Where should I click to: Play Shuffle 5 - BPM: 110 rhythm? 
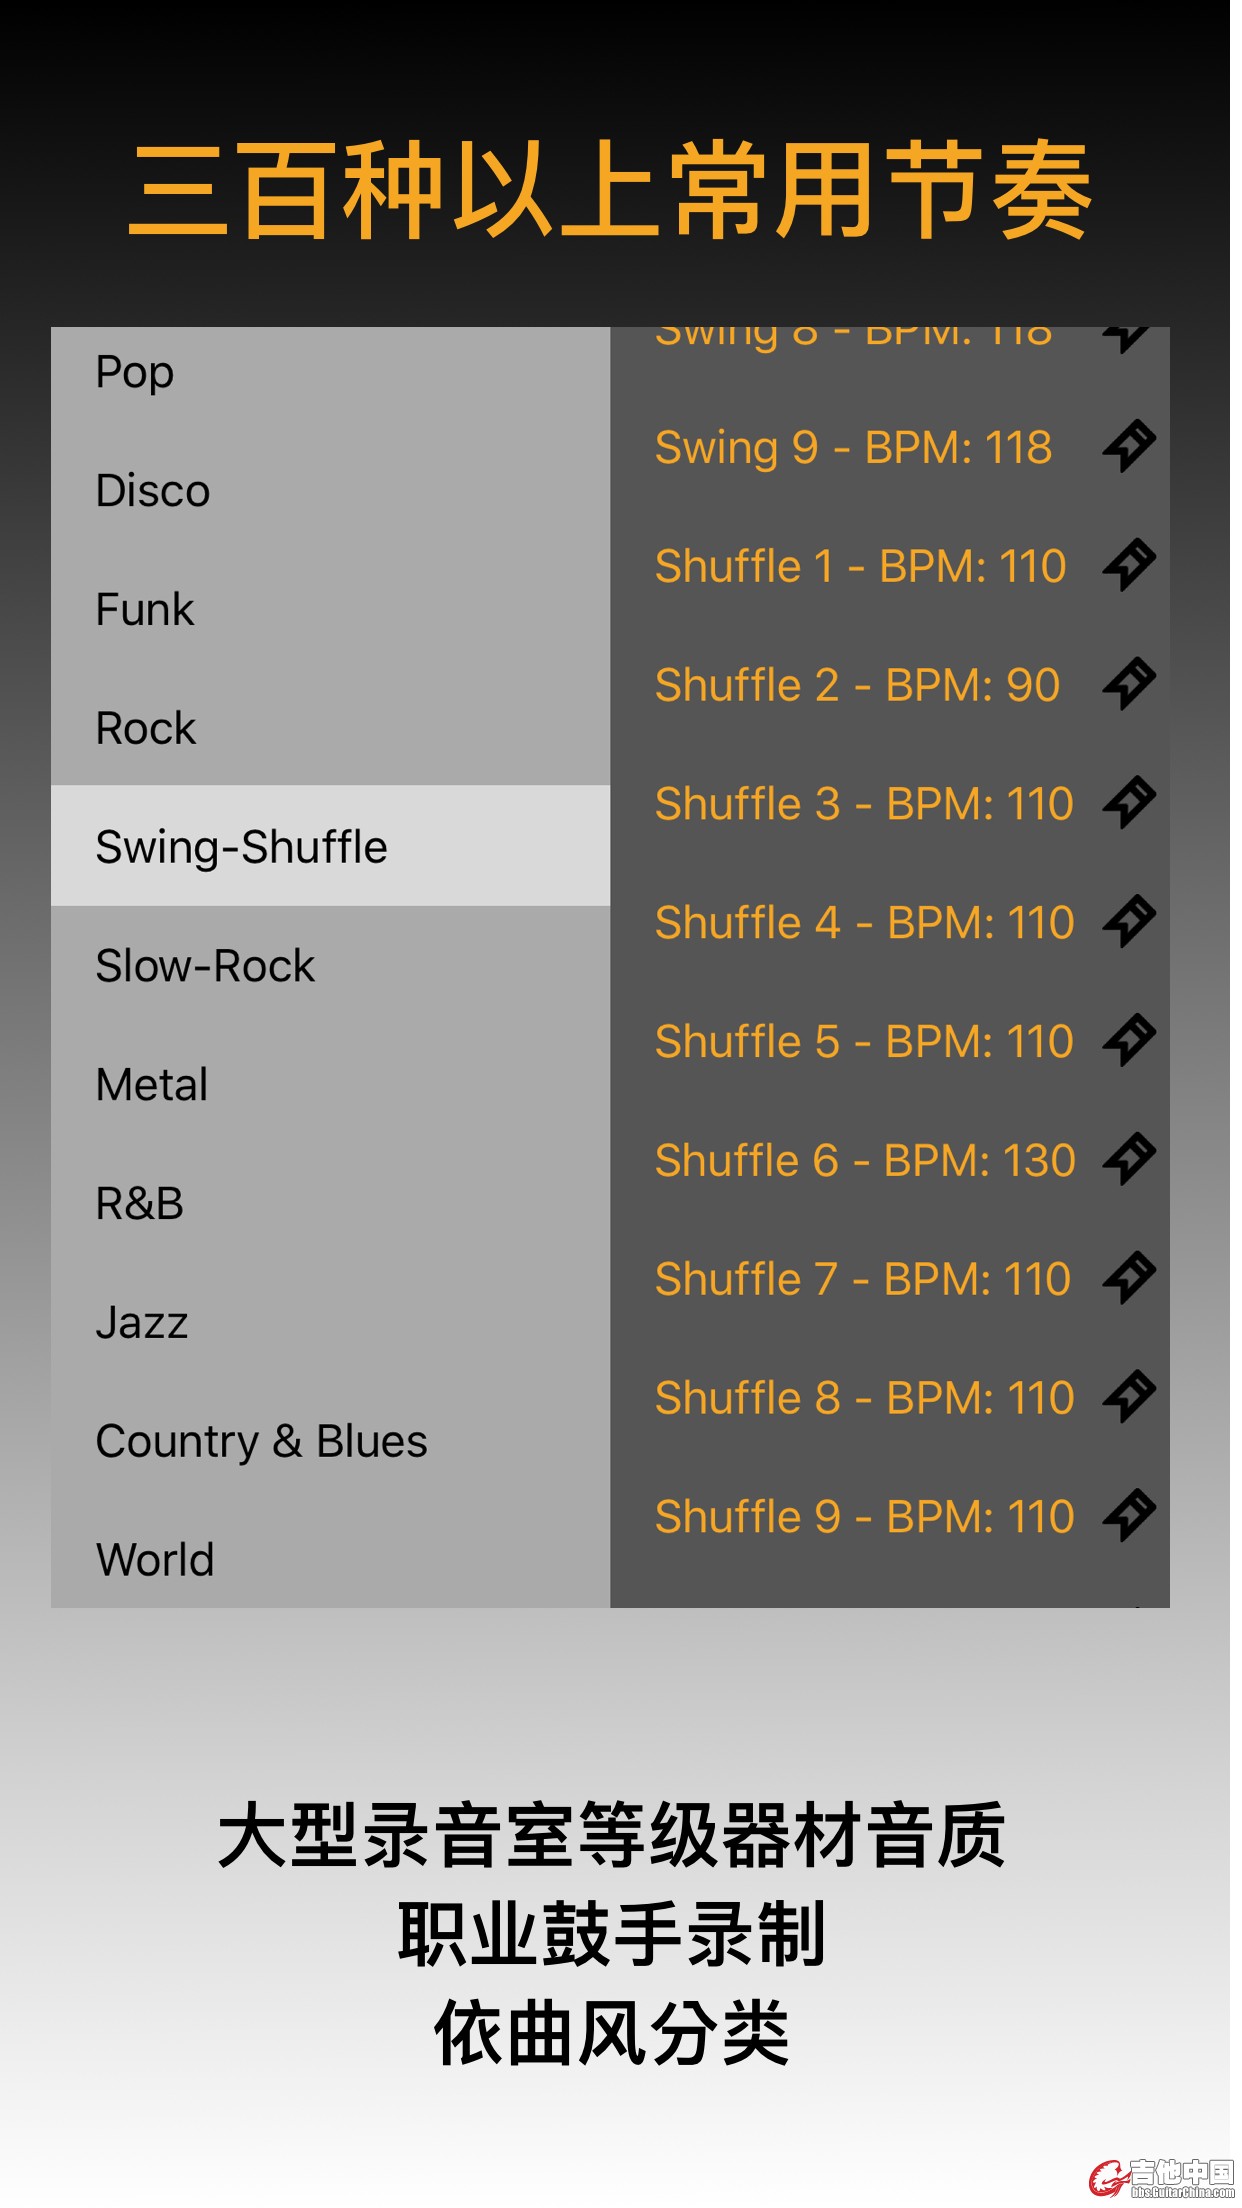pos(863,1041)
